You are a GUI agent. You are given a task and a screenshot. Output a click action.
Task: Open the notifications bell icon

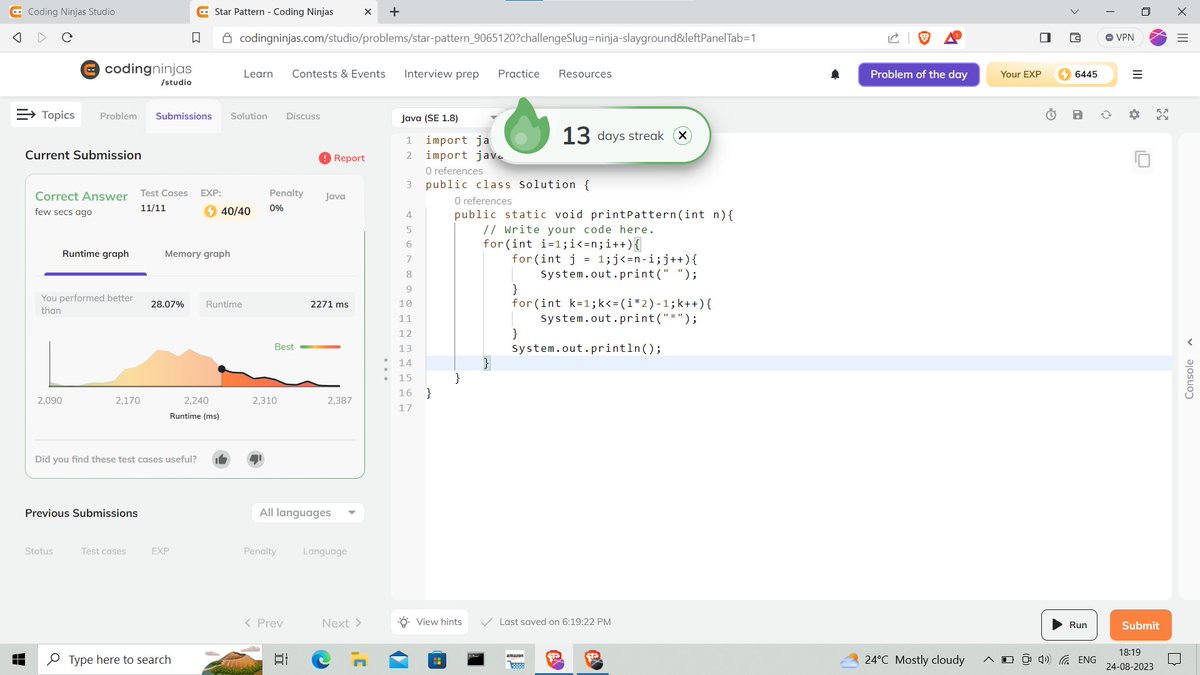[x=836, y=75]
